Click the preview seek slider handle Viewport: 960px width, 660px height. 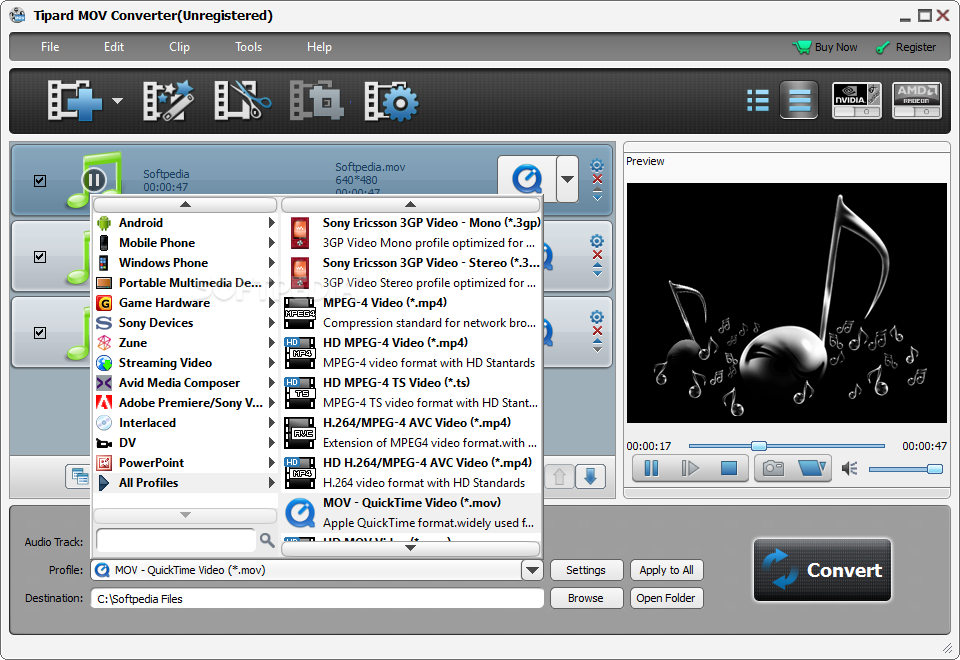point(759,446)
